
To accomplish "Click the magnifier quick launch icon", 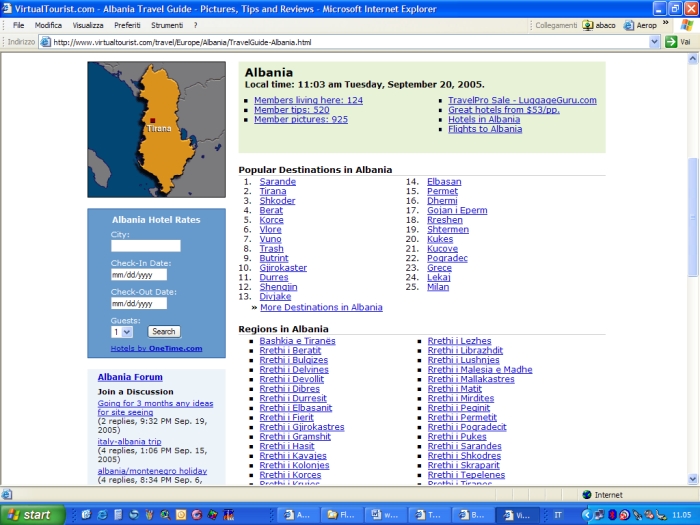I will 165,515.
